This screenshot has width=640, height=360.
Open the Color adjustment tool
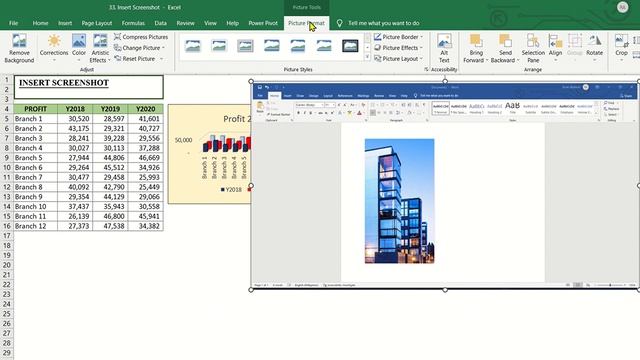pyautogui.click(x=79, y=47)
